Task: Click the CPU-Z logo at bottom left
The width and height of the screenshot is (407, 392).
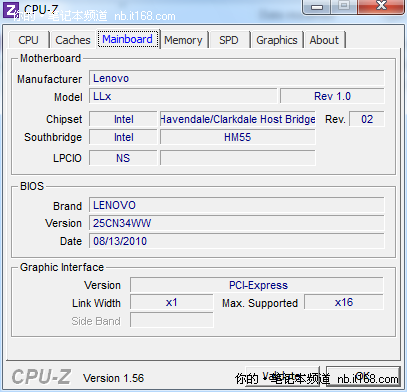Action: (x=41, y=377)
